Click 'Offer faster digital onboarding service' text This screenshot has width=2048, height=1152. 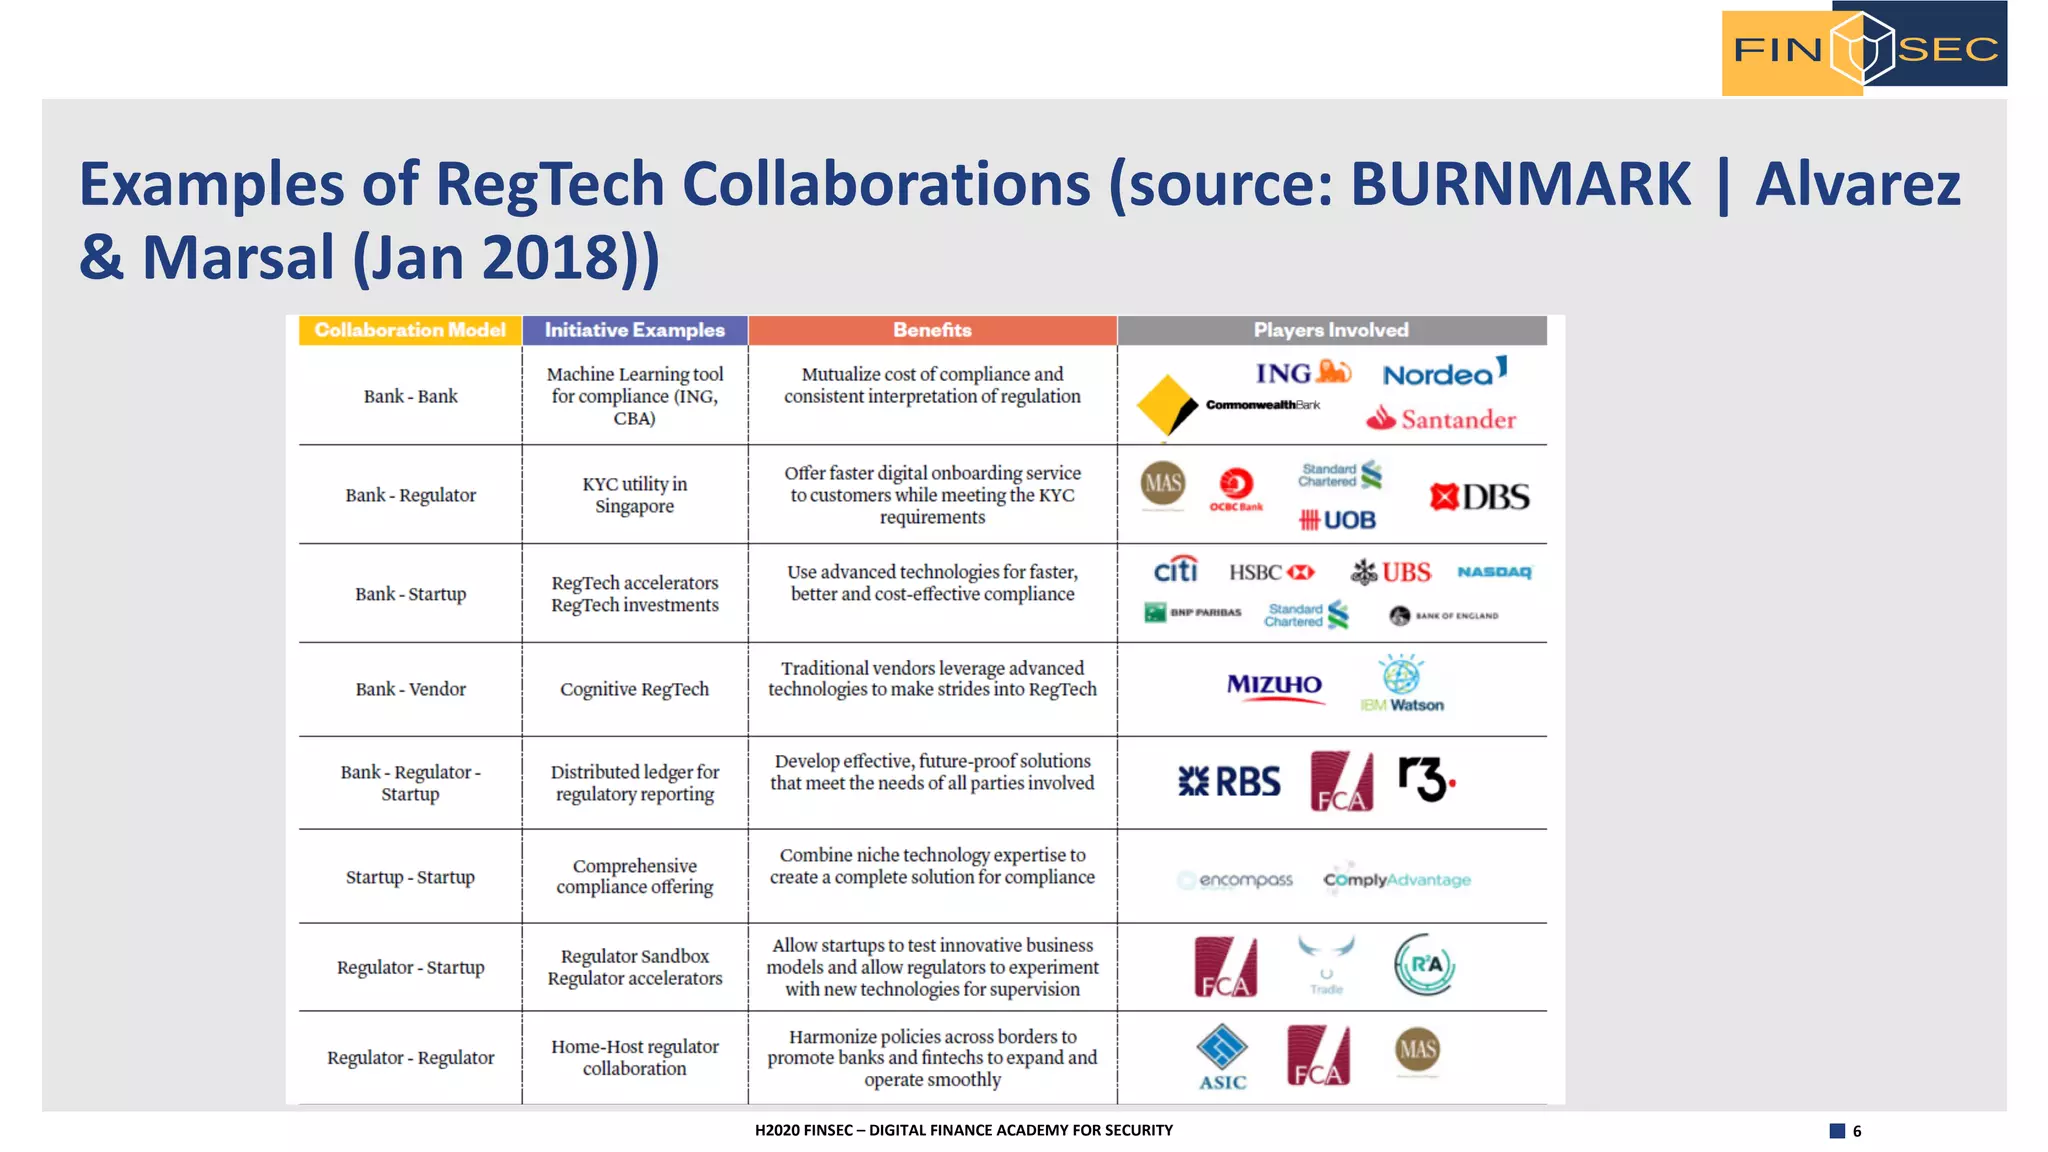(x=932, y=495)
